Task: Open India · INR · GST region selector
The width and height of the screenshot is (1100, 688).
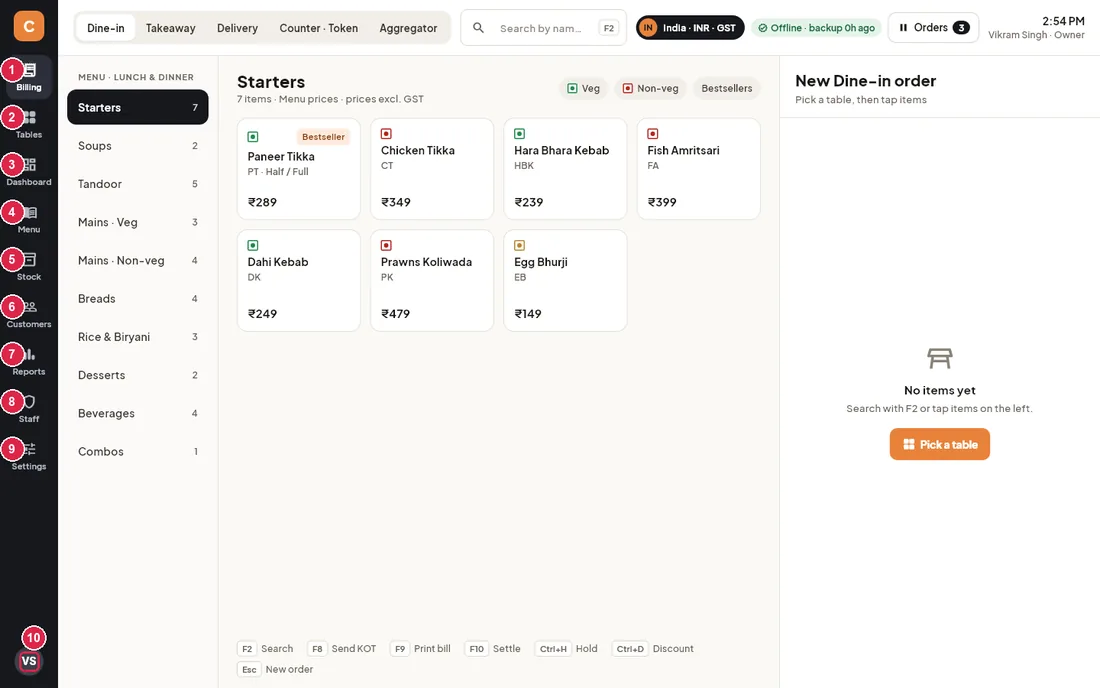Action: [690, 27]
